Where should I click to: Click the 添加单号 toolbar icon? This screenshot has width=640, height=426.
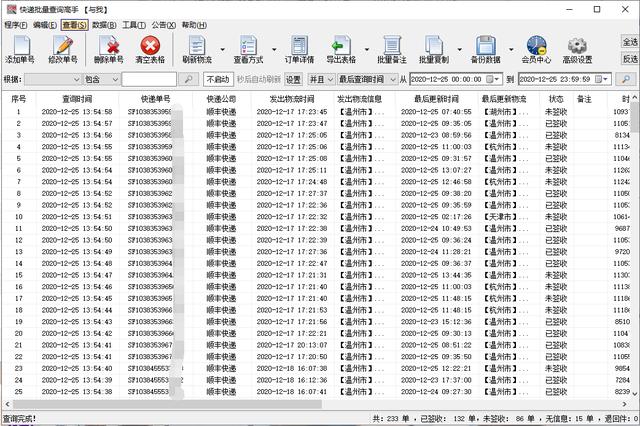(x=19, y=47)
